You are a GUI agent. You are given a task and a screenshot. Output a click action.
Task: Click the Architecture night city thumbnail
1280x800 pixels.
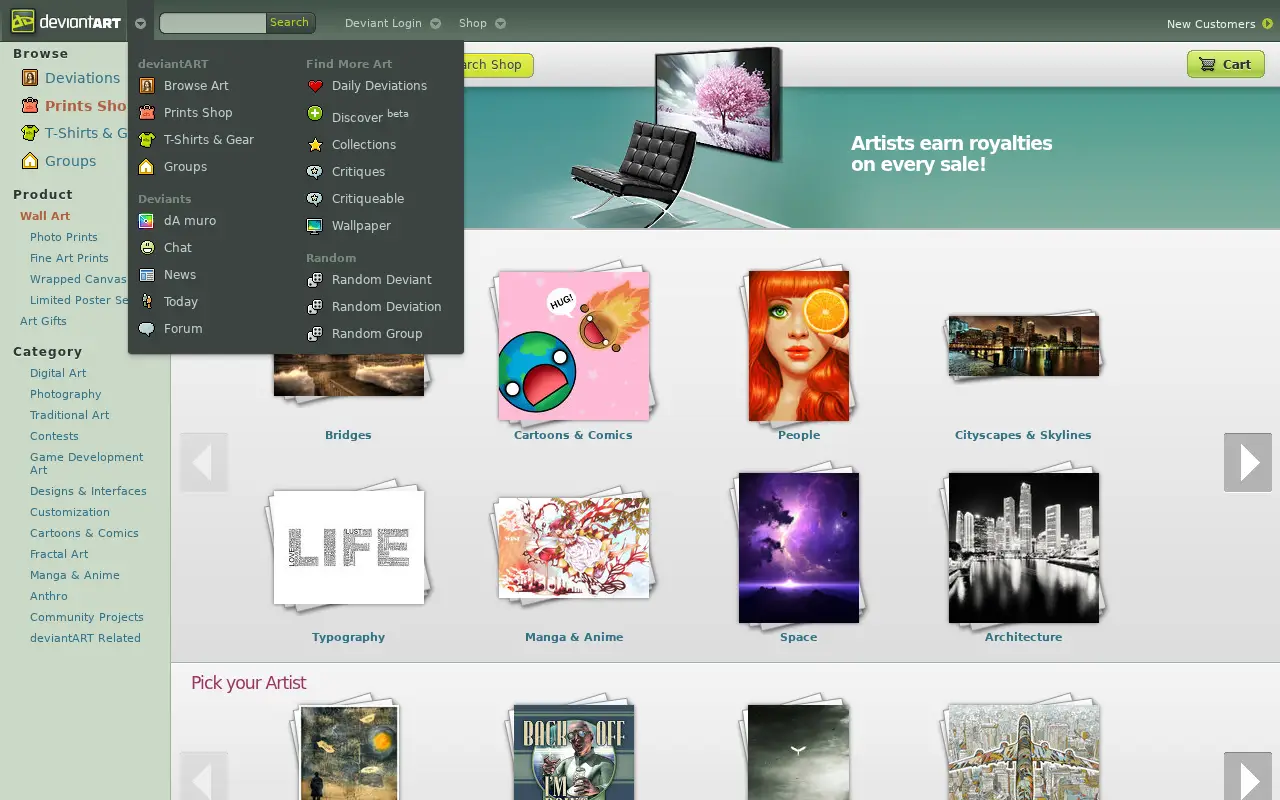click(1024, 548)
